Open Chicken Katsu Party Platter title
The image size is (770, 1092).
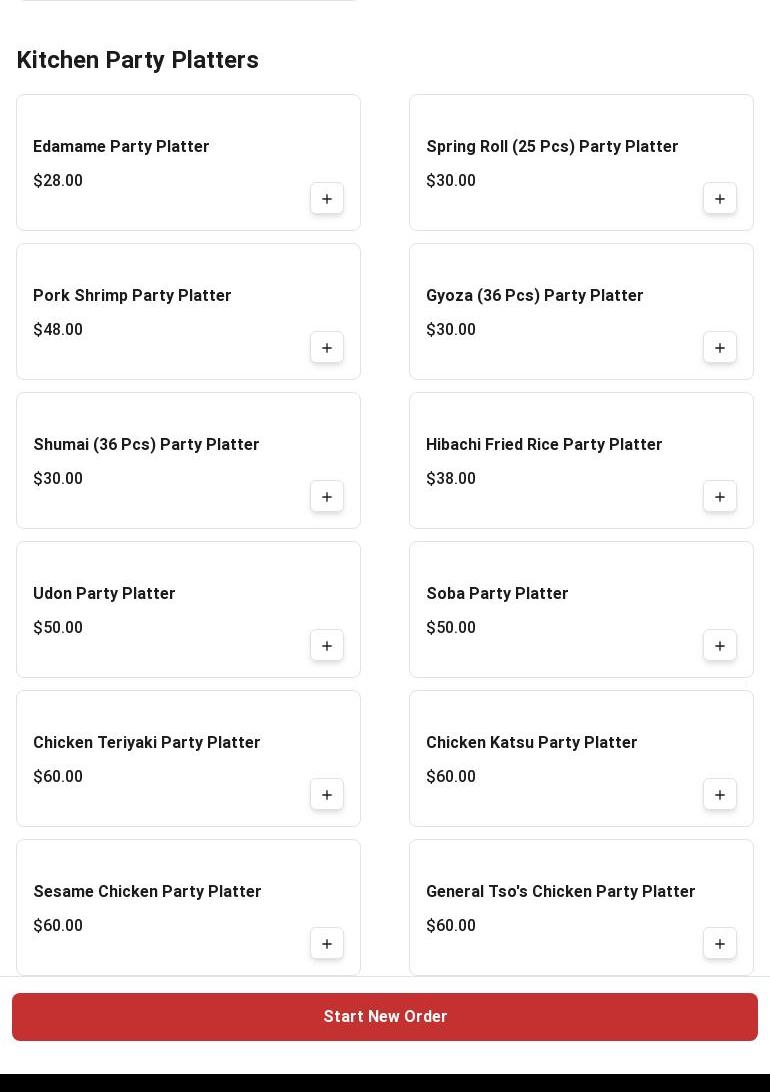(x=531, y=743)
